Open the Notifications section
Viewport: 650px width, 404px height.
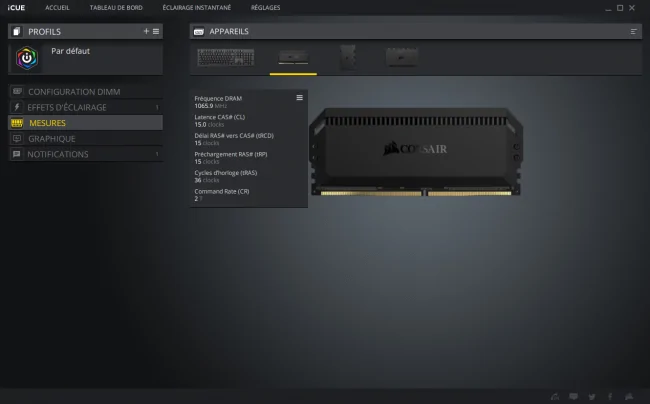tap(85, 154)
